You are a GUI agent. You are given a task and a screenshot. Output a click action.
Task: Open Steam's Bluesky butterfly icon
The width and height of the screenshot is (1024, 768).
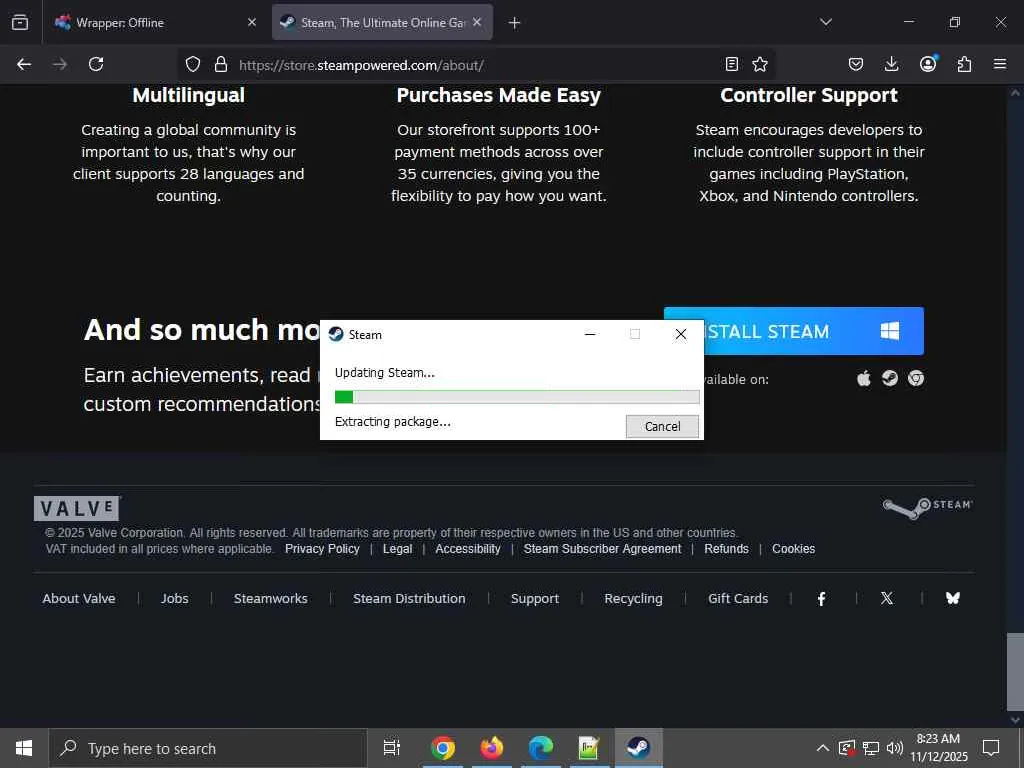coord(953,598)
